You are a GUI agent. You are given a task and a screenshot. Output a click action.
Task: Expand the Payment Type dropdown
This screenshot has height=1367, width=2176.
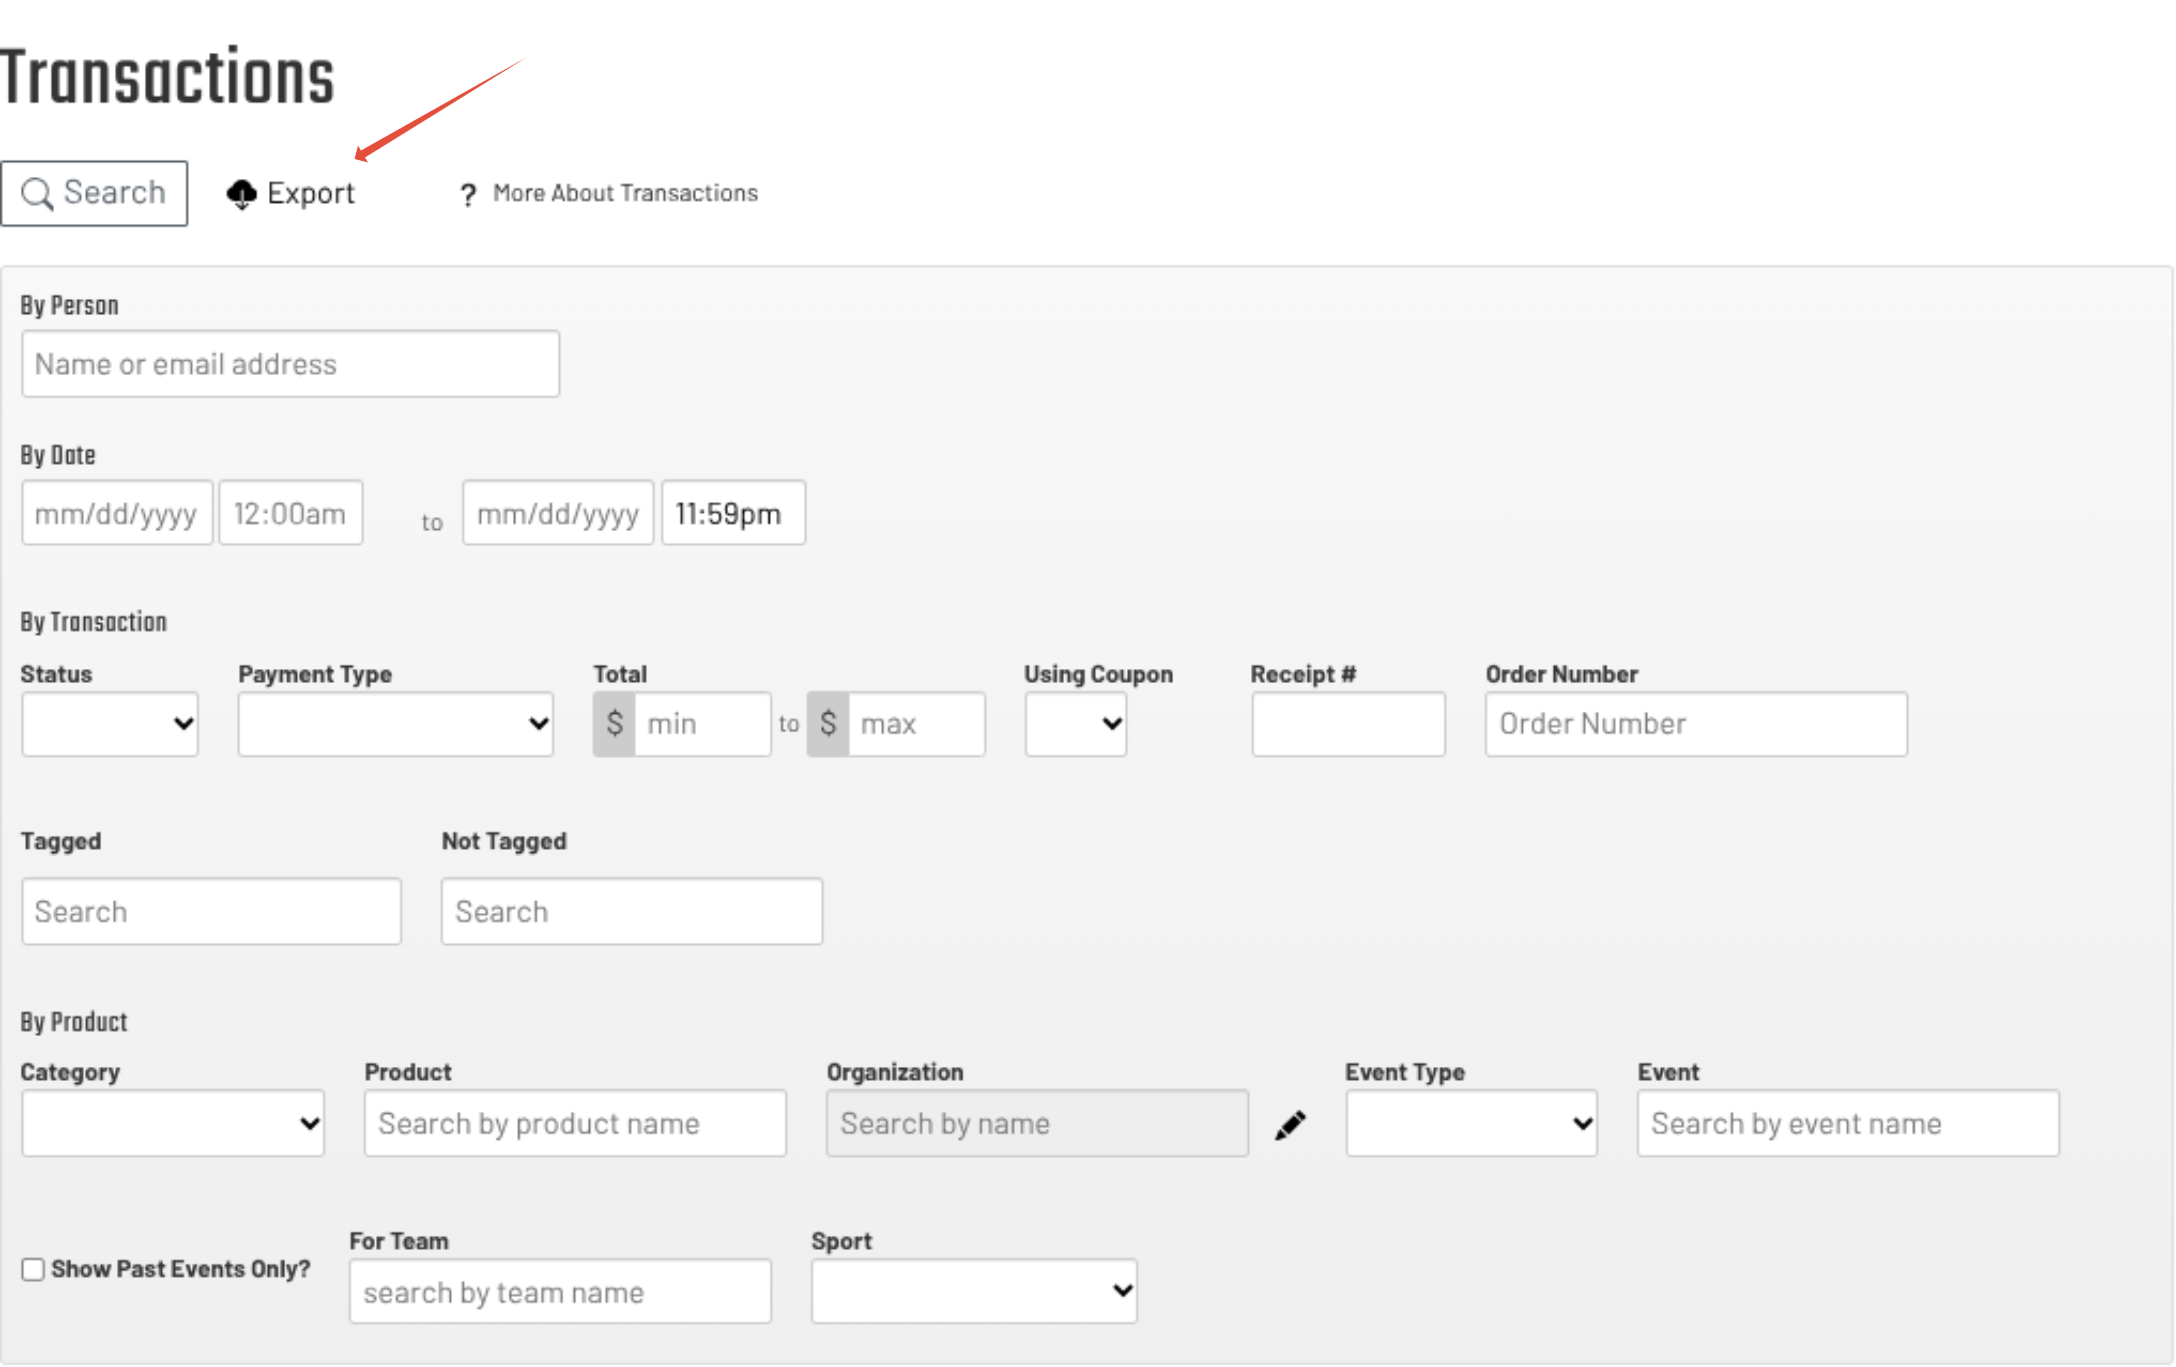pyautogui.click(x=395, y=724)
